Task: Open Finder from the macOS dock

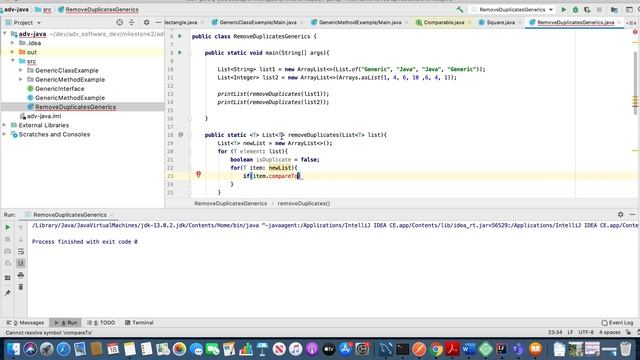Action: 13,349
